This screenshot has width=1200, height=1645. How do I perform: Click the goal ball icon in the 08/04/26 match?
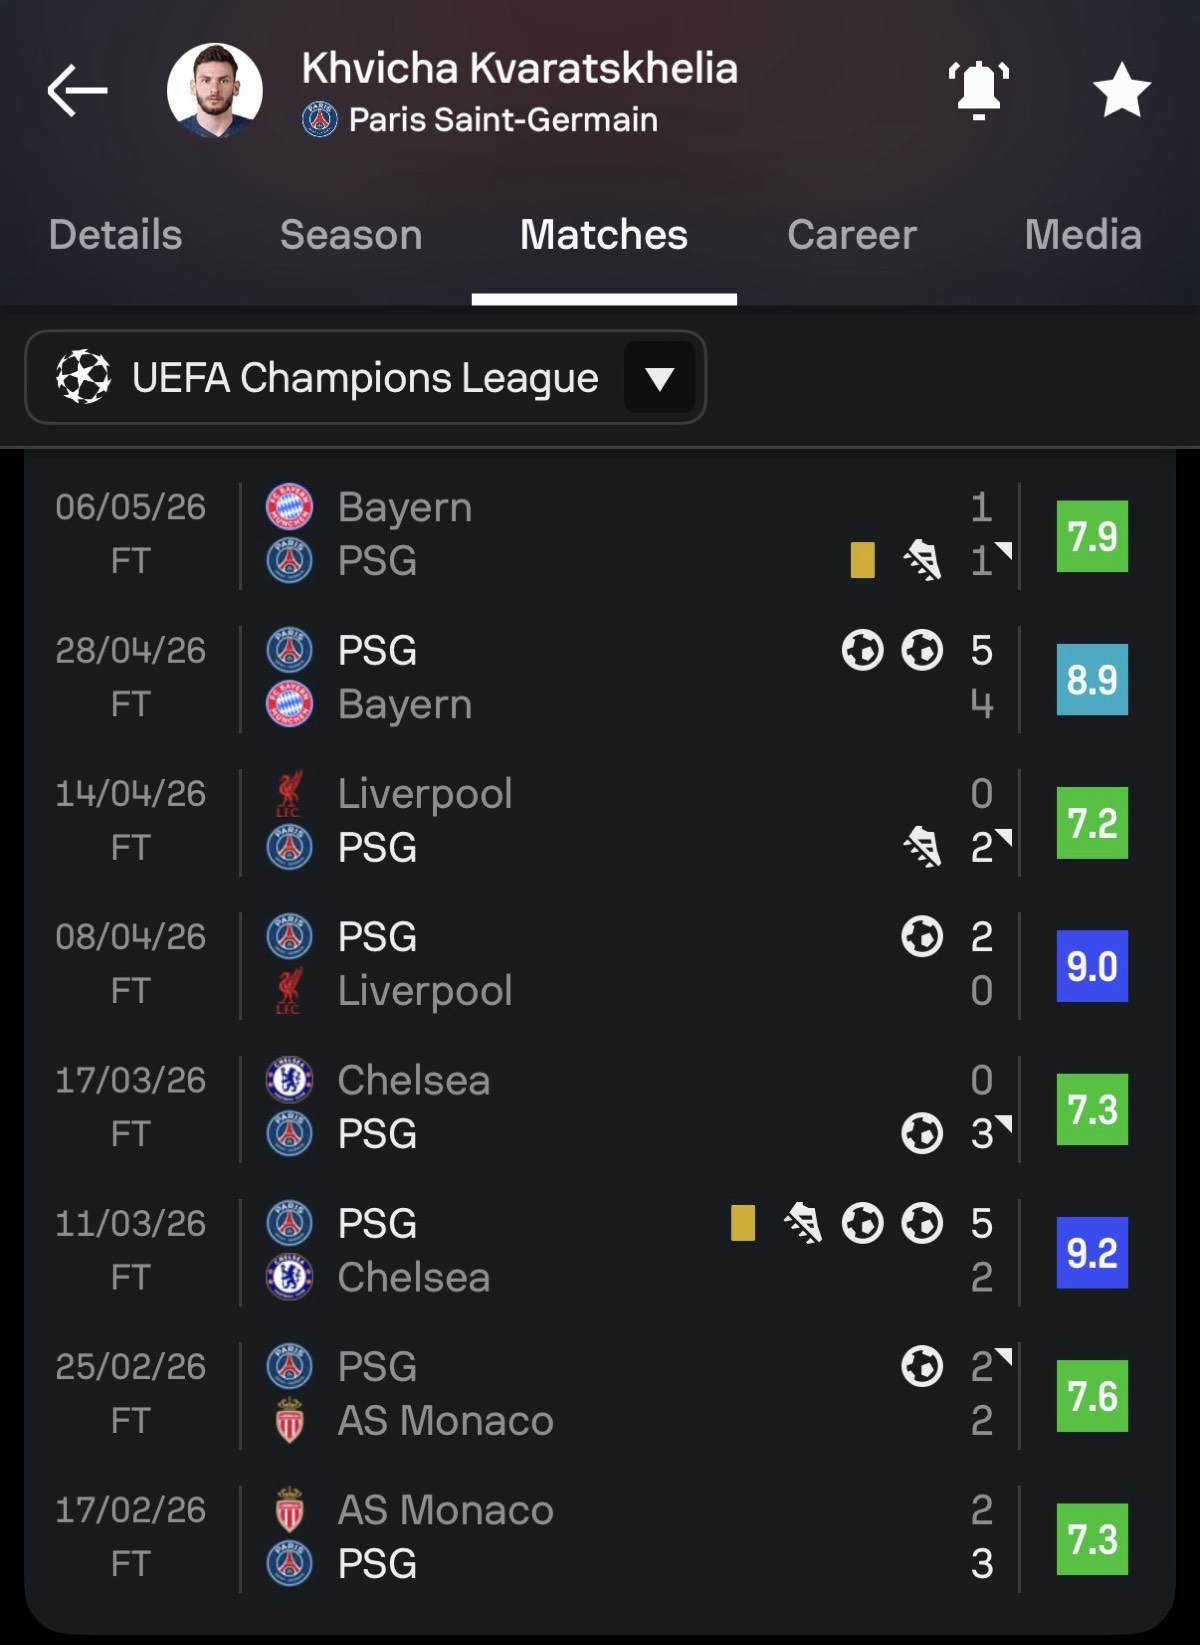pos(921,937)
